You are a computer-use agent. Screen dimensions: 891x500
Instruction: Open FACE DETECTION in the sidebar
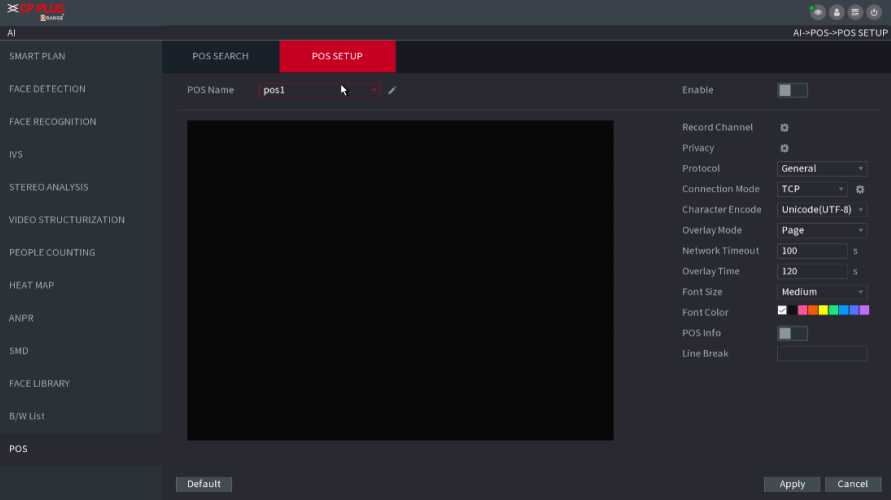pyautogui.click(x=47, y=89)
